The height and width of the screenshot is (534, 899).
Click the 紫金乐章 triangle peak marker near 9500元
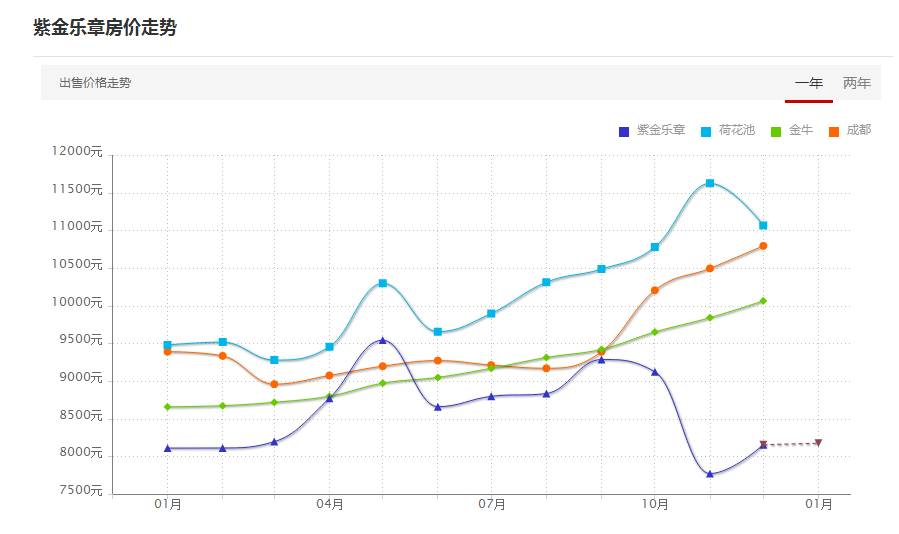click(x=383, y=340)
